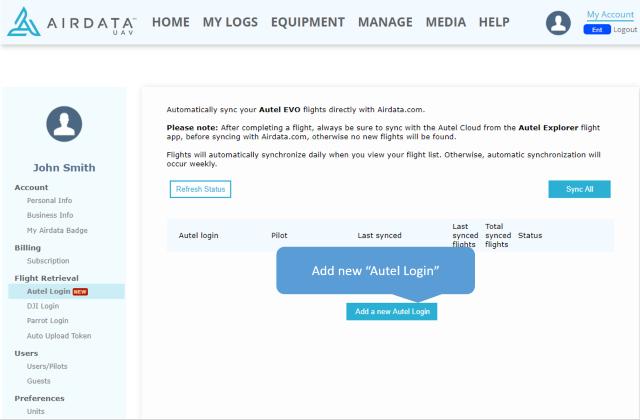Open the MY LOGS menu
Image resolution: width=640 pixels, height=420 pixels.
(230, 22)
